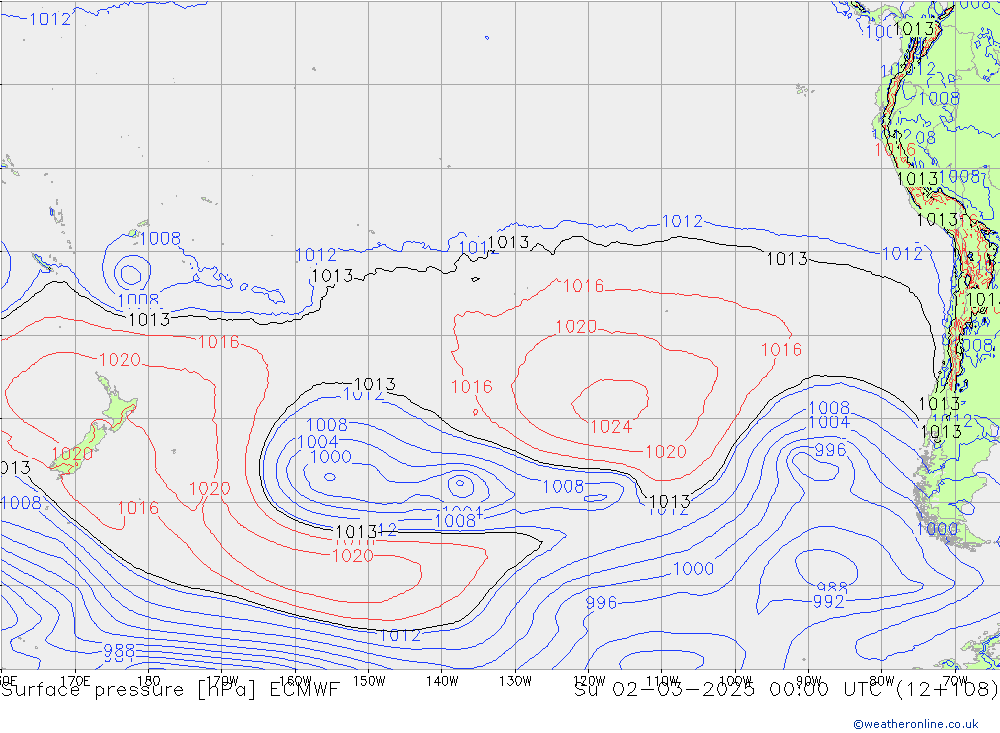Click the forecast date and UTC time text

pos(786,690)
